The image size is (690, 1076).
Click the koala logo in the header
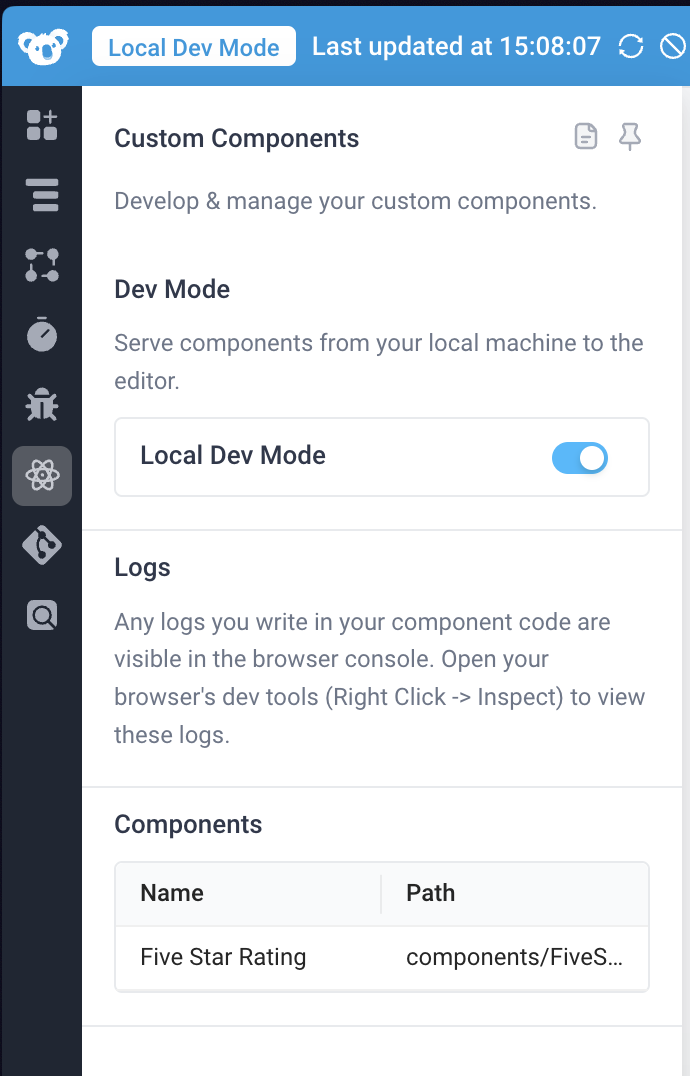point(42,44)
